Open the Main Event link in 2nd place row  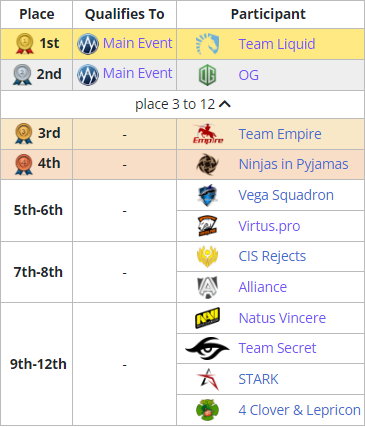point(138,73)
